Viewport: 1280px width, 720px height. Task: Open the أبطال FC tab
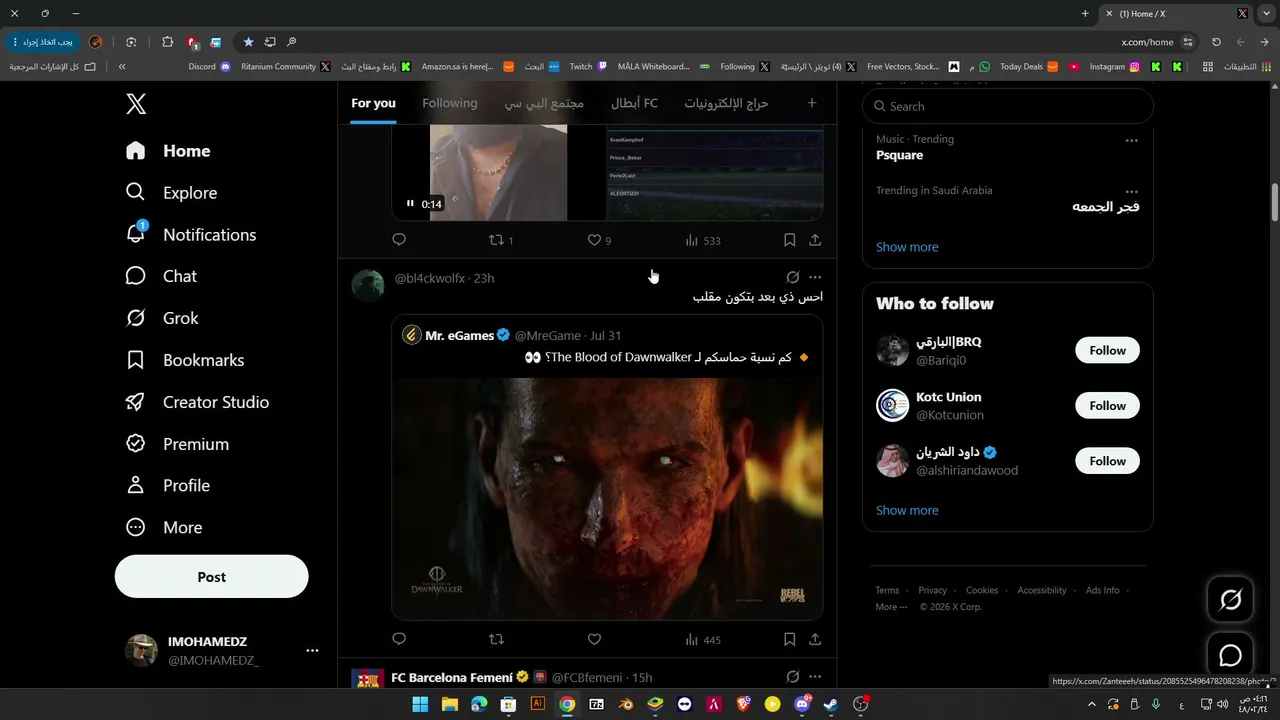point(634,103)
